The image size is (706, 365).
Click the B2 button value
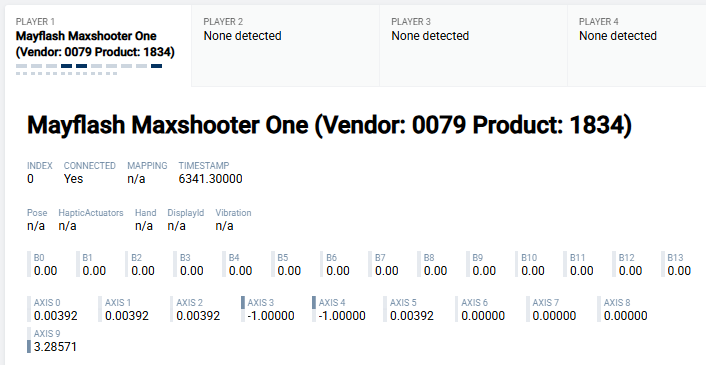143,271
